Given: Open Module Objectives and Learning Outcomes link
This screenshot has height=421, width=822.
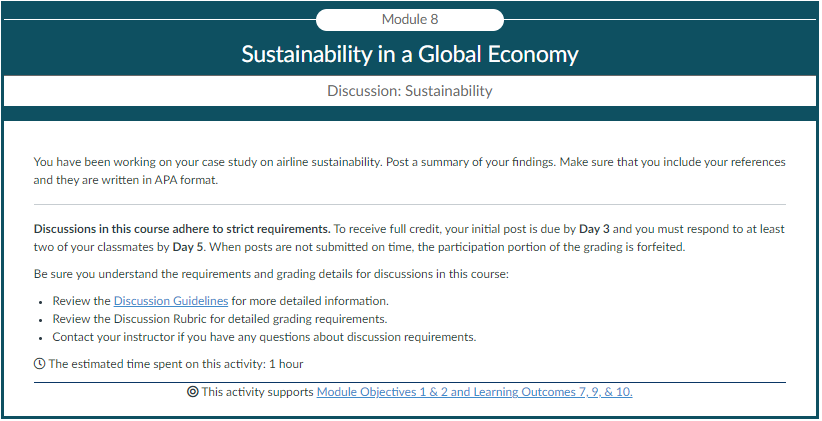Looking at the screenshot, I should (474, 392).
